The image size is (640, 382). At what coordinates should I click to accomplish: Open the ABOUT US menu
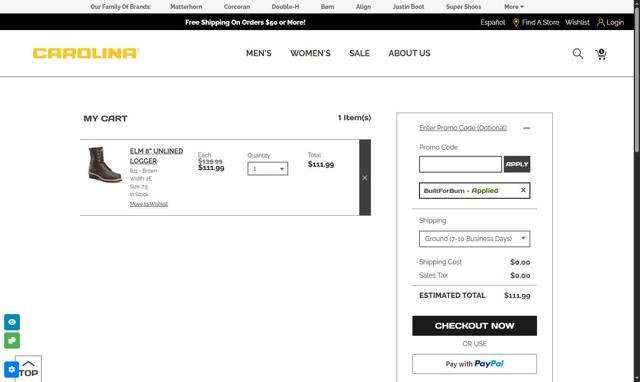409,53
